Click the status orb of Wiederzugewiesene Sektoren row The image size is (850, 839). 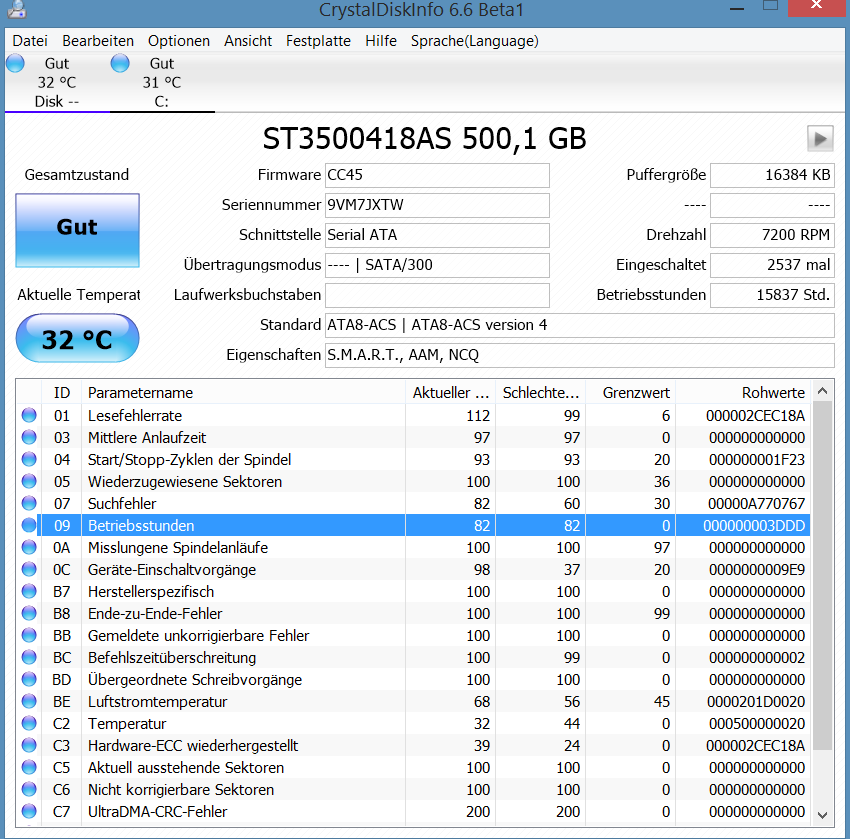(x=29, y=481)
